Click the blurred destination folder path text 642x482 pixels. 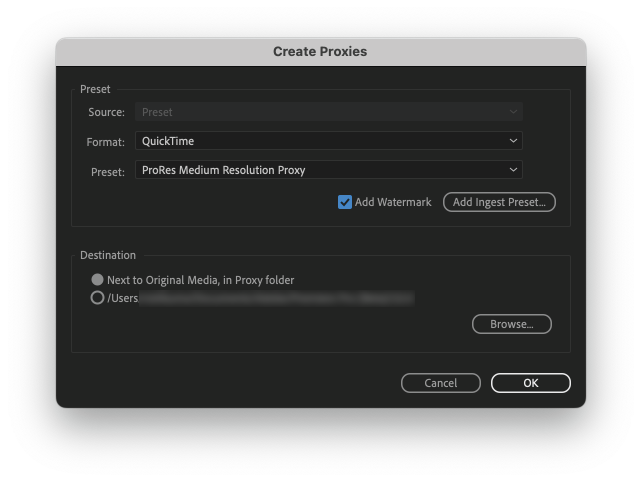tap(275, 297)
